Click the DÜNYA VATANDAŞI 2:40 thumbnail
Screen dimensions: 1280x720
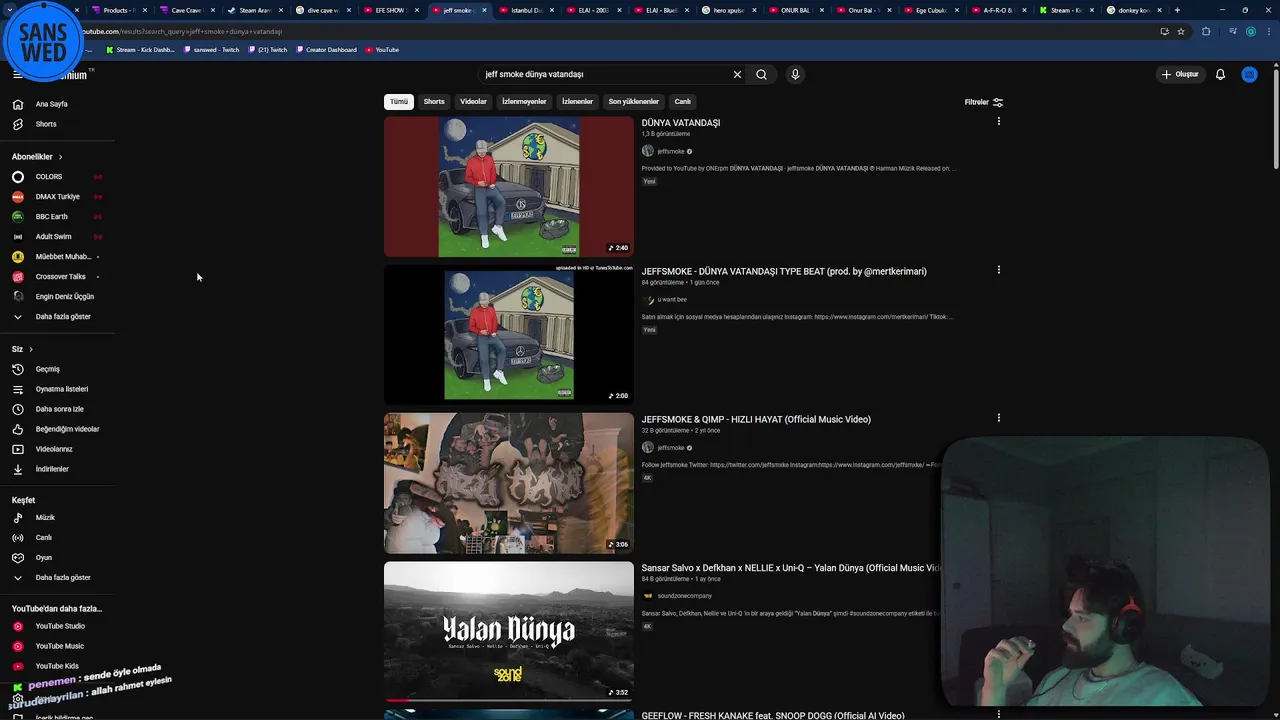pos(509,187)
